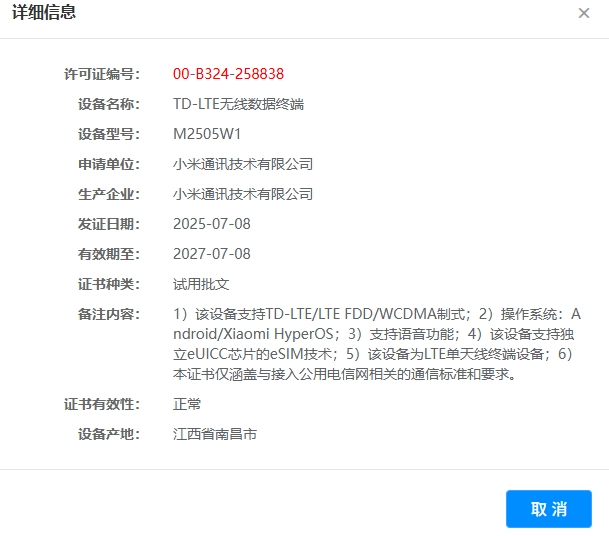Click the 申请单位 company name value
The image size is (609, 536).
pyautogui.click(x=243, y=164)
